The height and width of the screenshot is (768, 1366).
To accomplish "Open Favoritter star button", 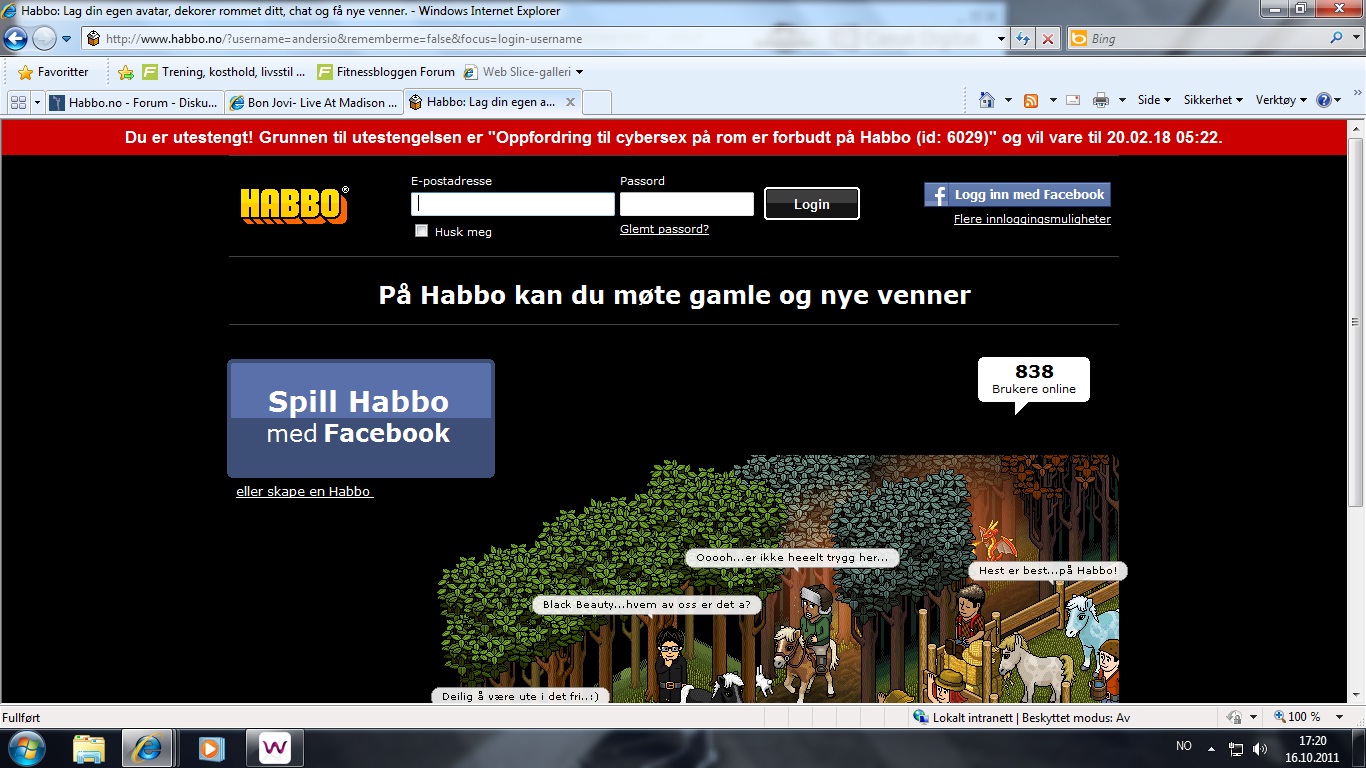I will [53, 72].
